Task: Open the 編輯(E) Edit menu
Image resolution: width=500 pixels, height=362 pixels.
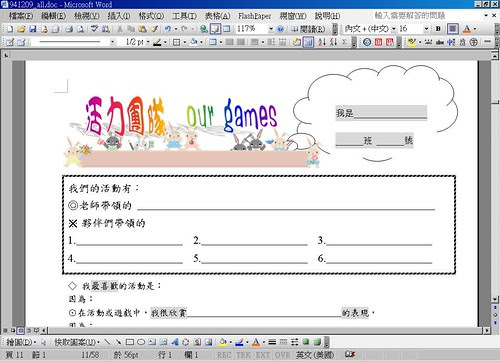Action: pyautogui.click(x=53, y=16)
